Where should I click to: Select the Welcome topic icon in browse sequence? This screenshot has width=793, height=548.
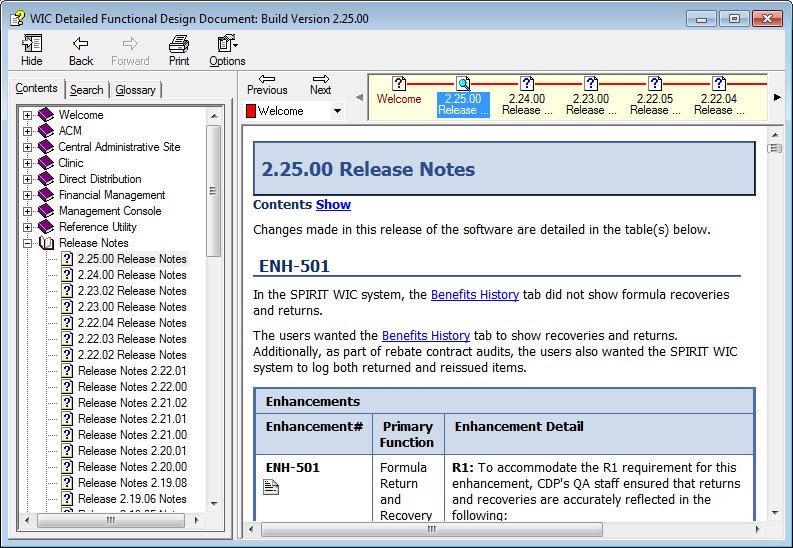(399, 83)
